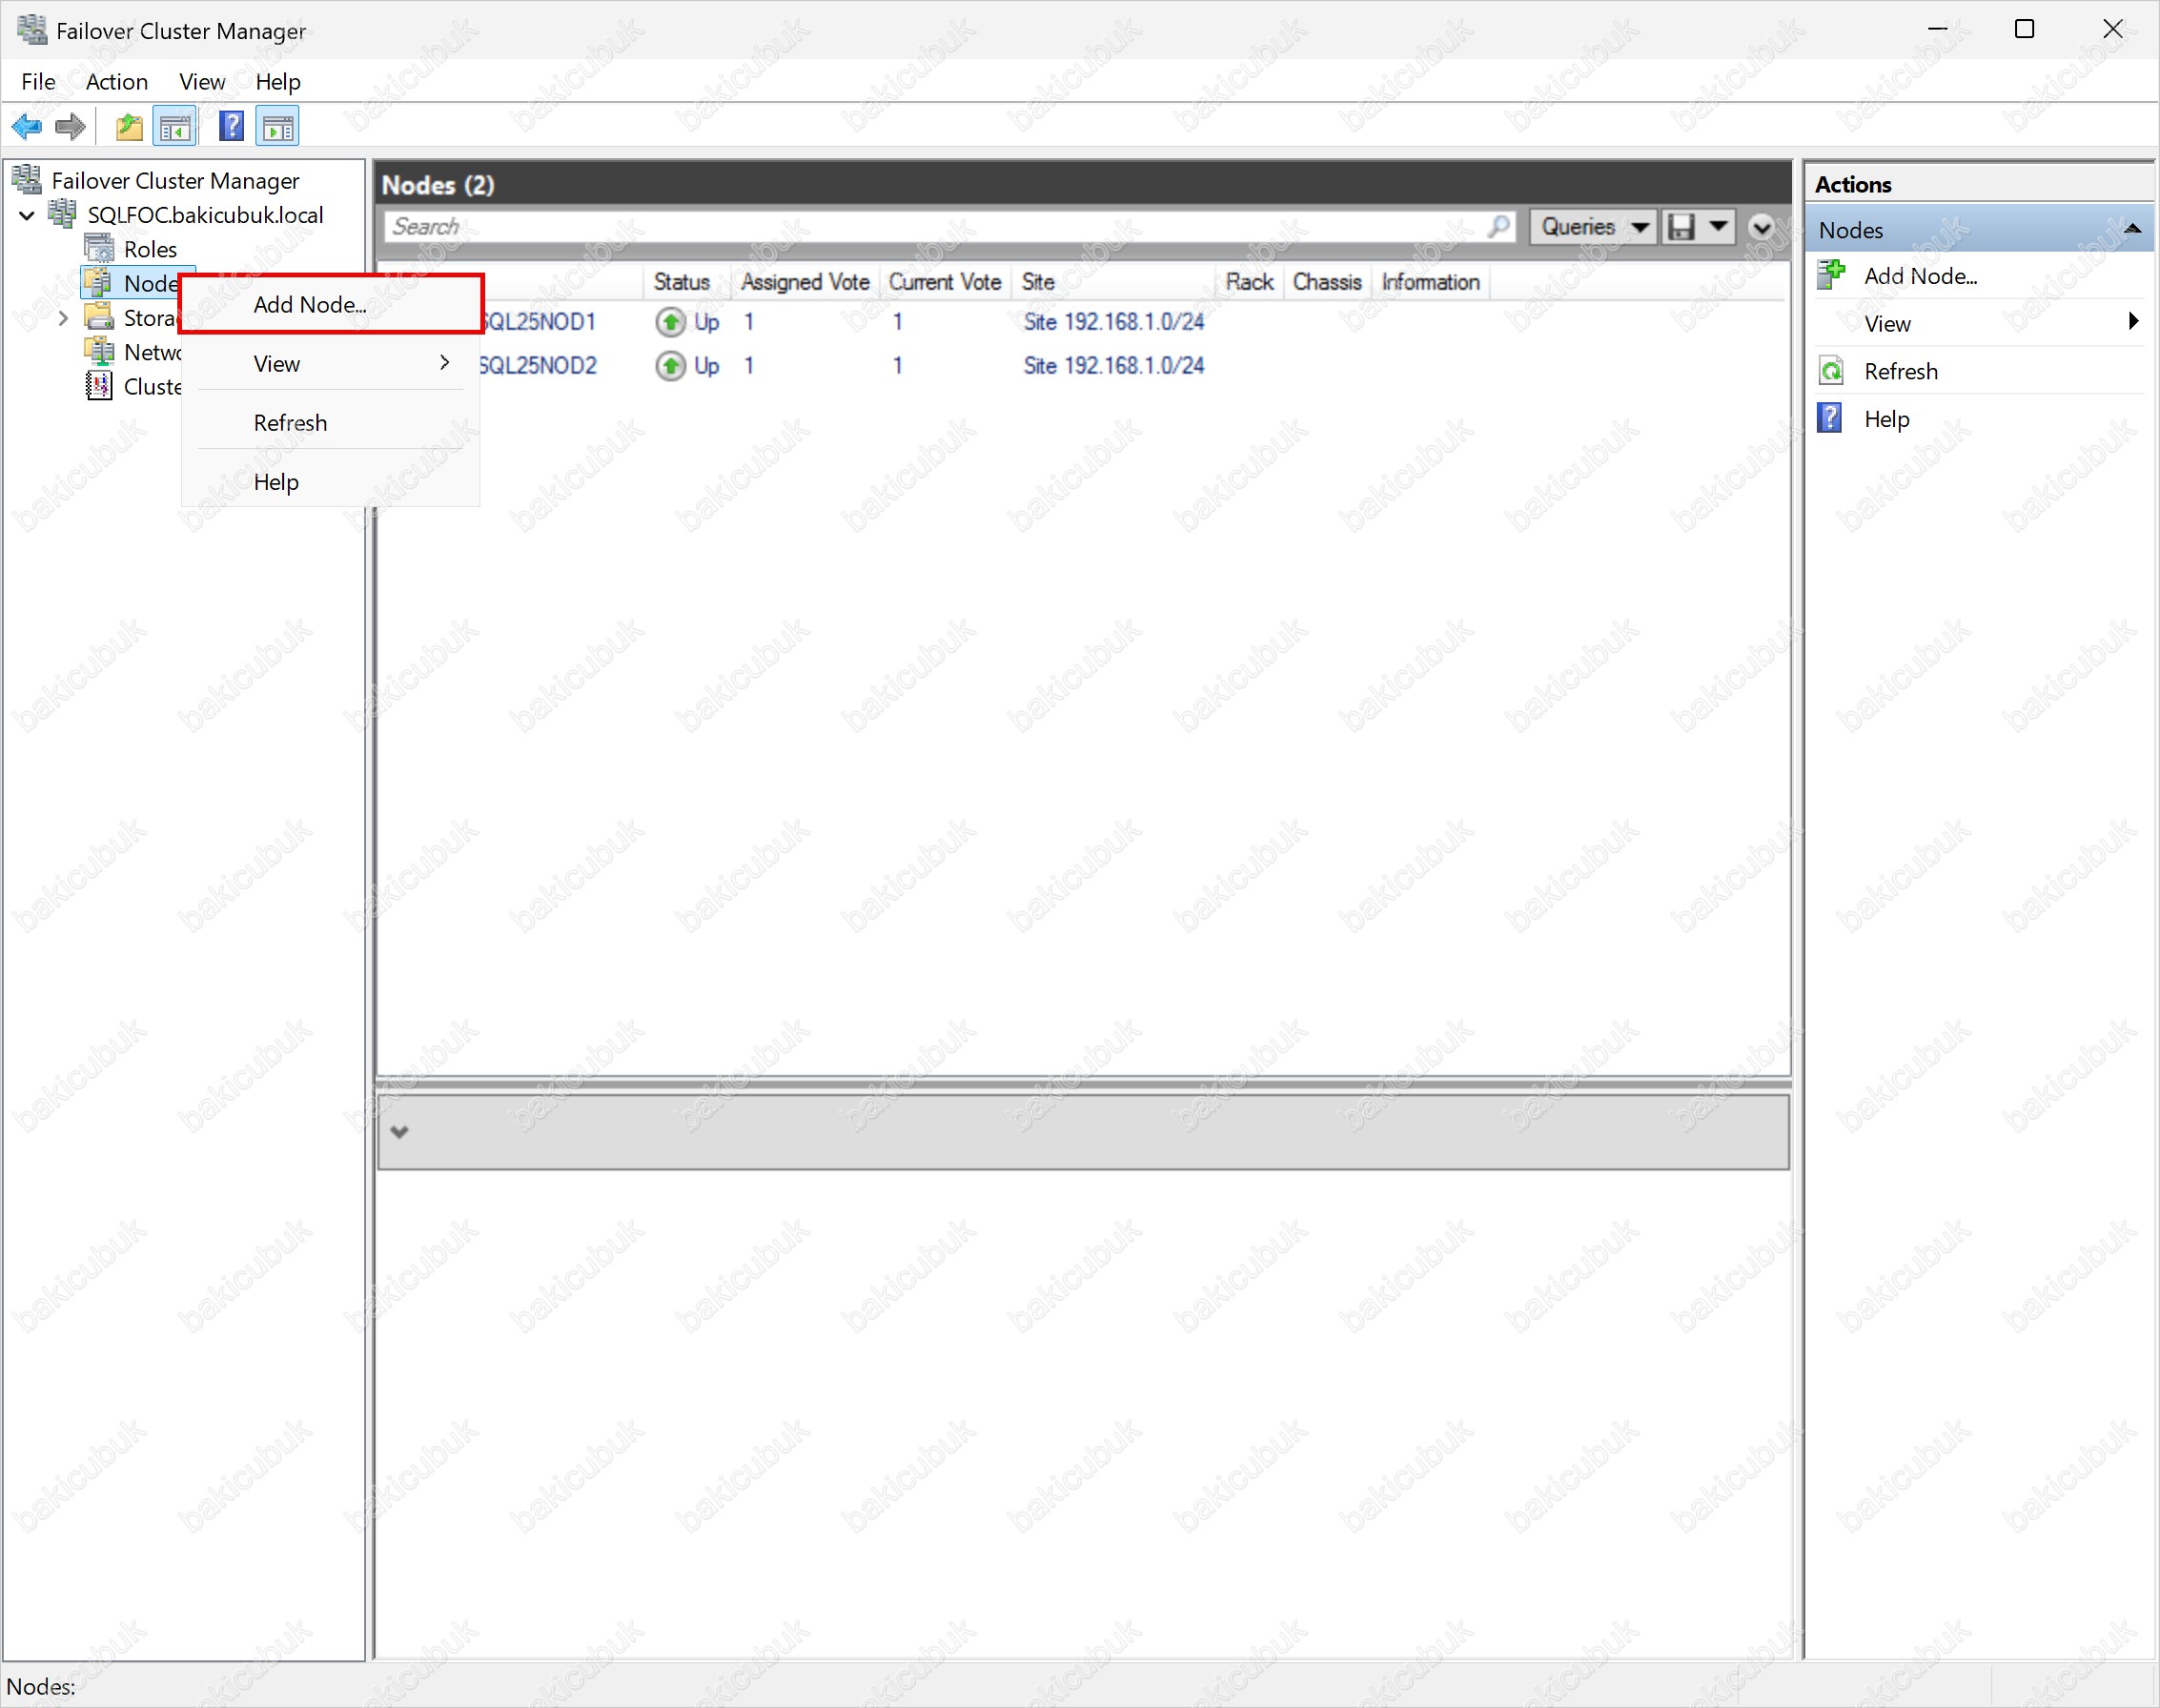Choose Add Node... from the context menu
Screen dimensions: 2160x1708
coord(310,304)
